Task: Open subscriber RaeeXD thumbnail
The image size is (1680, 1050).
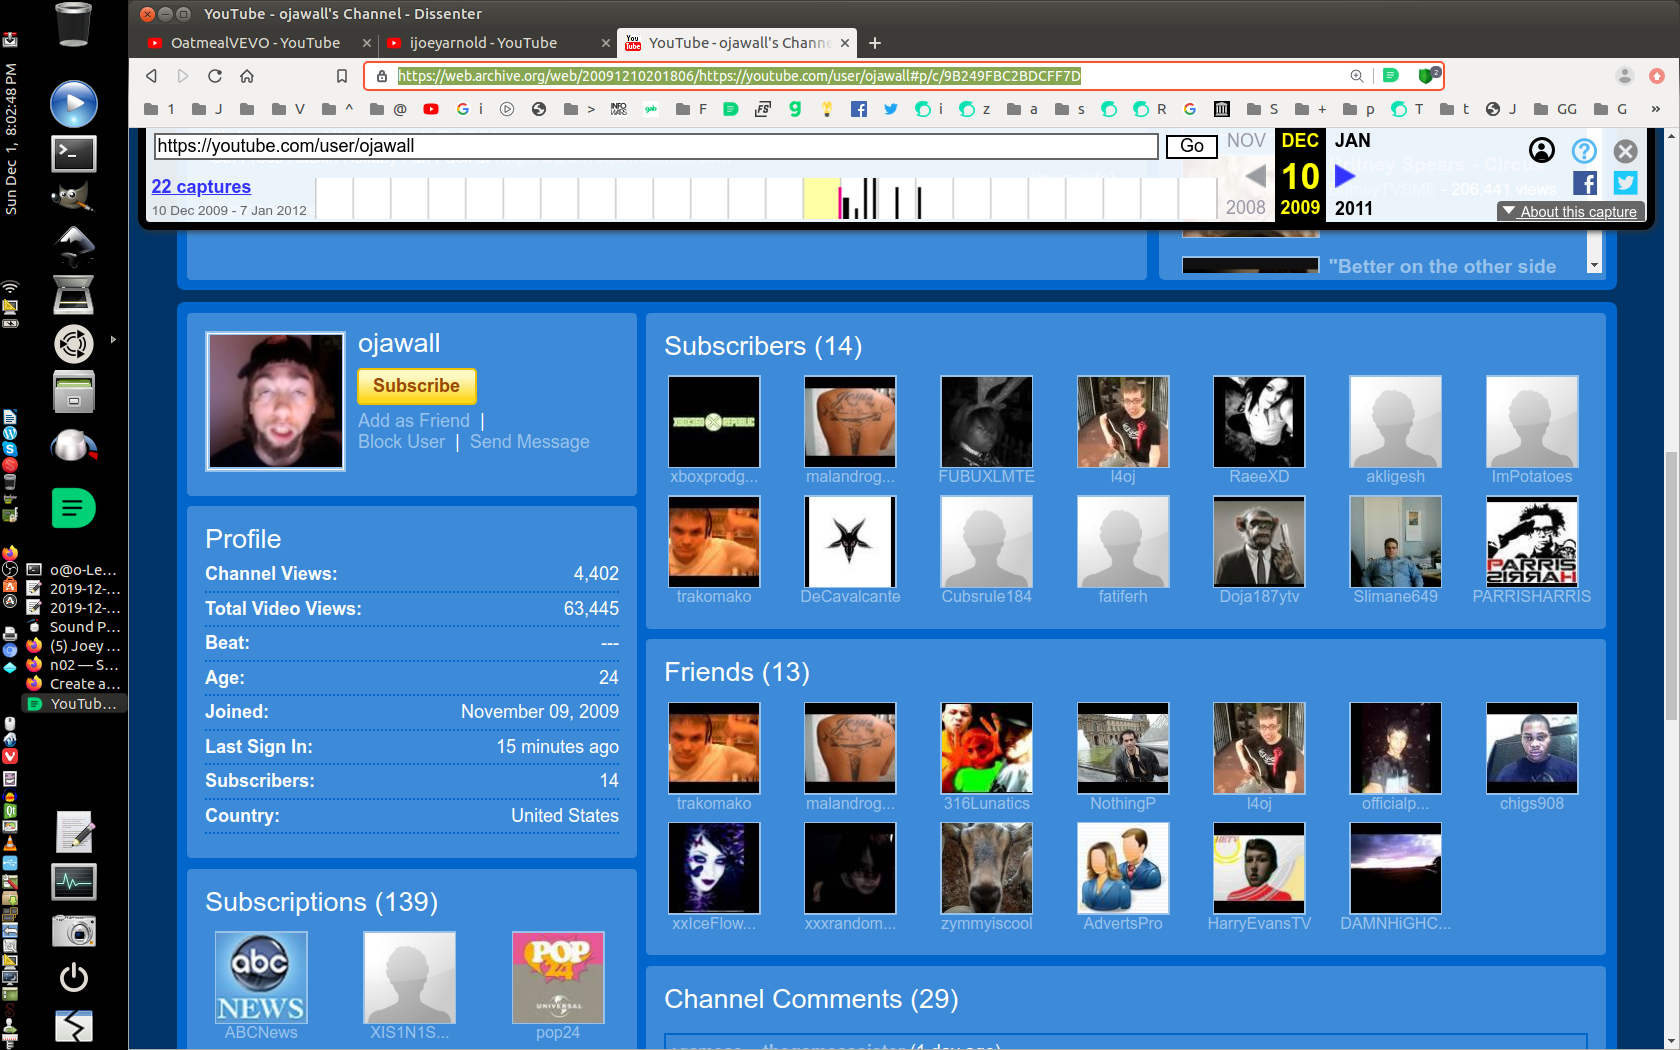Action: (1259, 422)
